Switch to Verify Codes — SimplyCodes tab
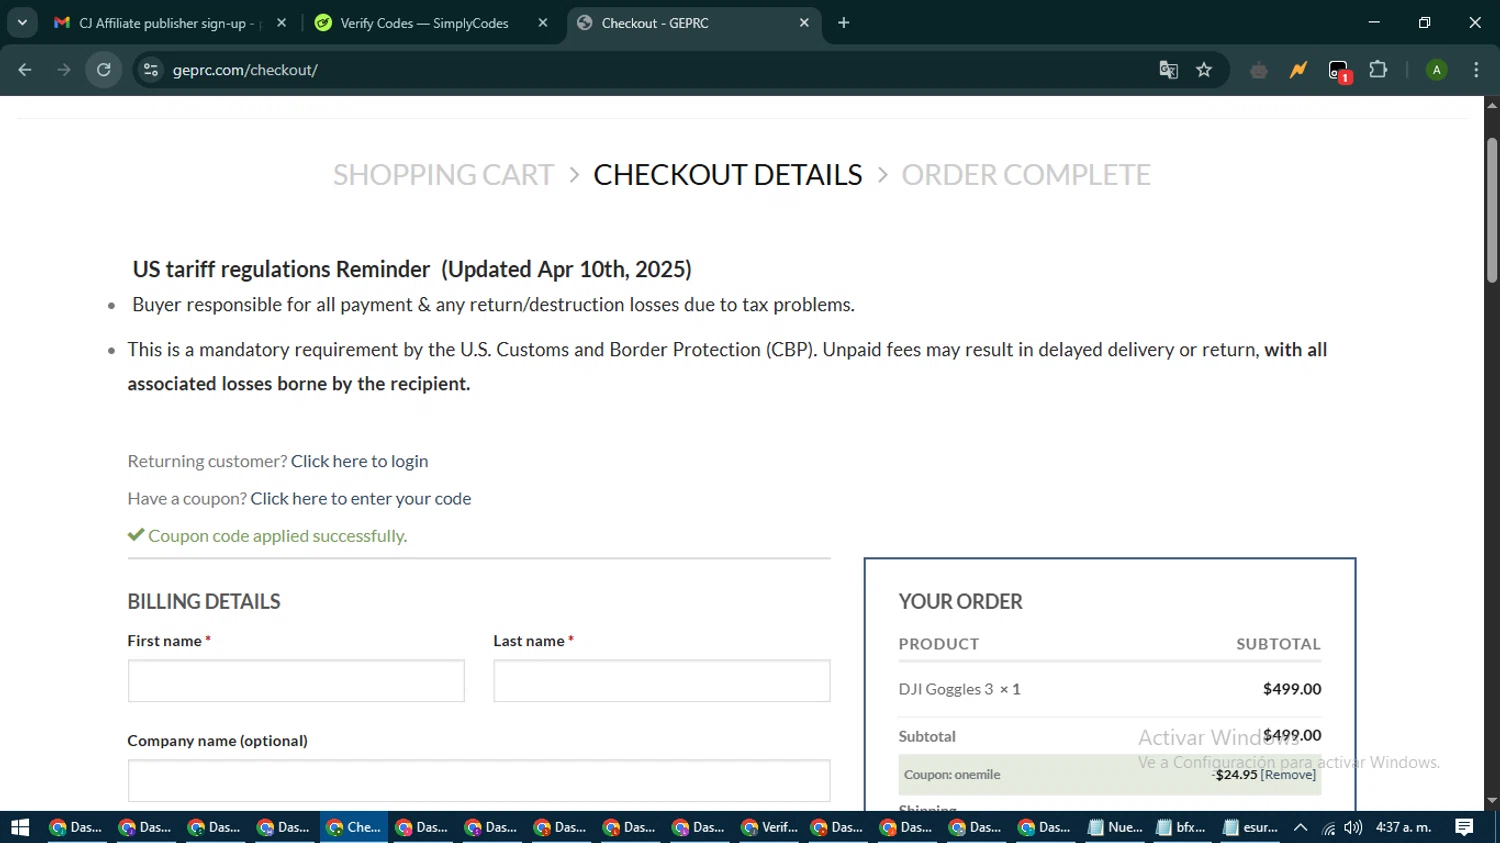1500x843 pixels. click(x=423, y=23)
